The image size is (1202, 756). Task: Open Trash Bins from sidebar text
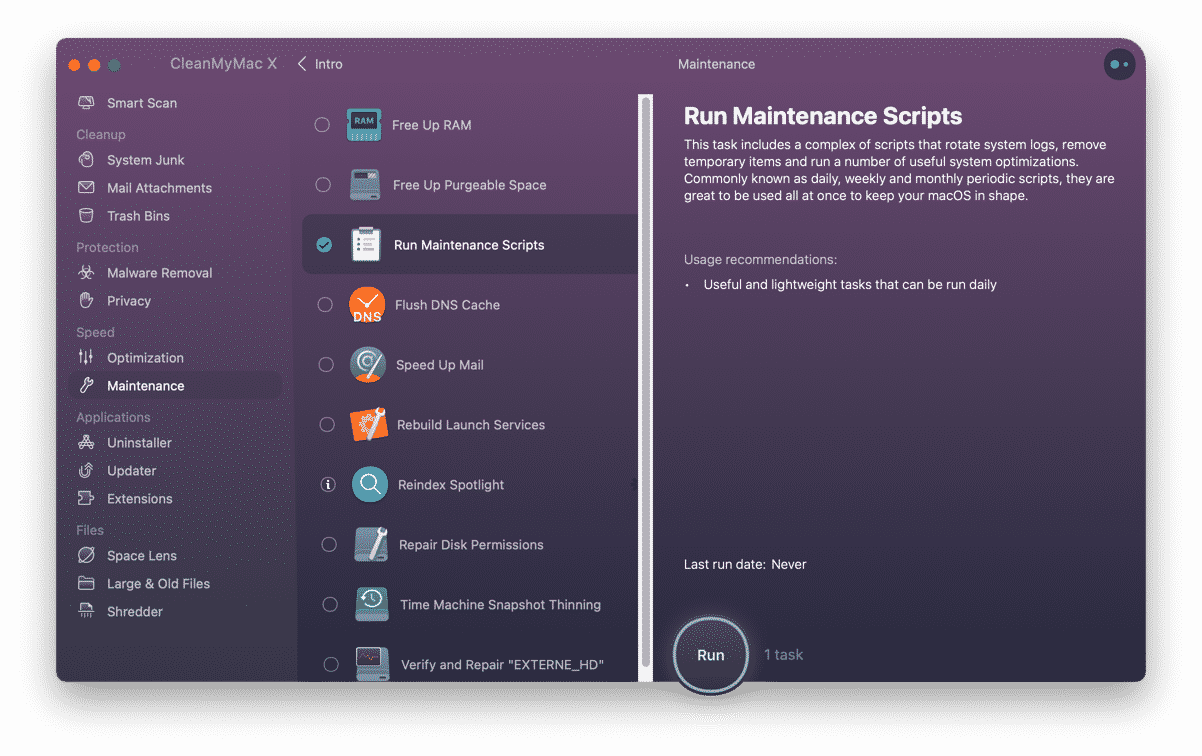coord(139,216)
